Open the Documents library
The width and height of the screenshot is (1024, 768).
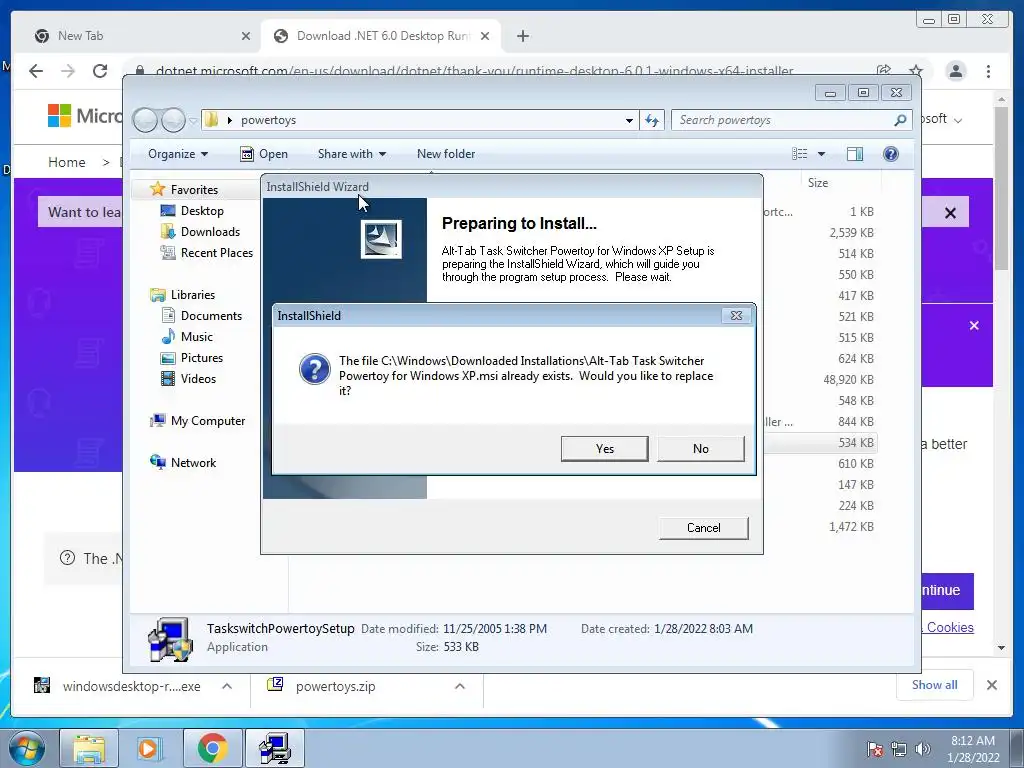[x=210, y=315]
